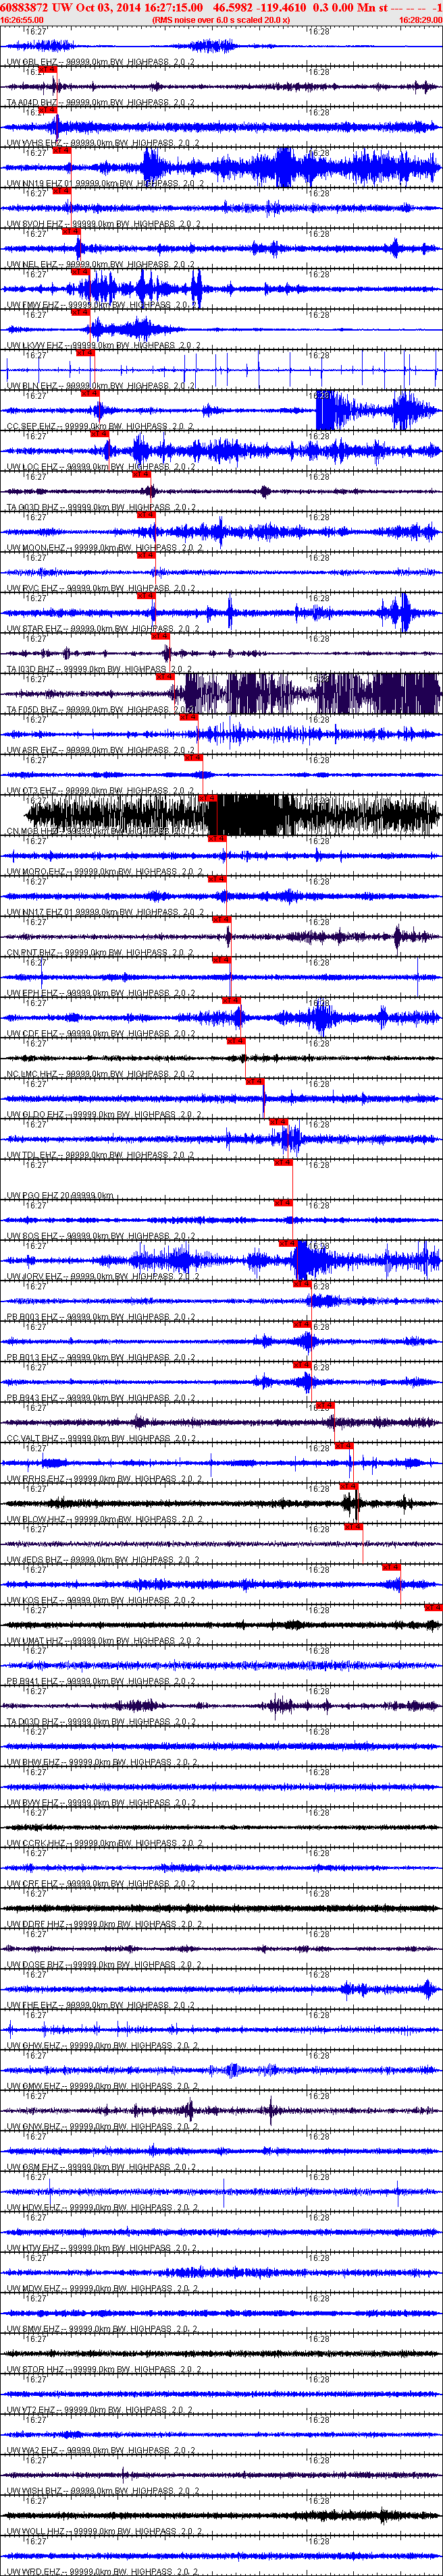Select the TA I03D BHZ station label
The width and height of the screenshot is (443, 2576).
(x=101, y=669)
